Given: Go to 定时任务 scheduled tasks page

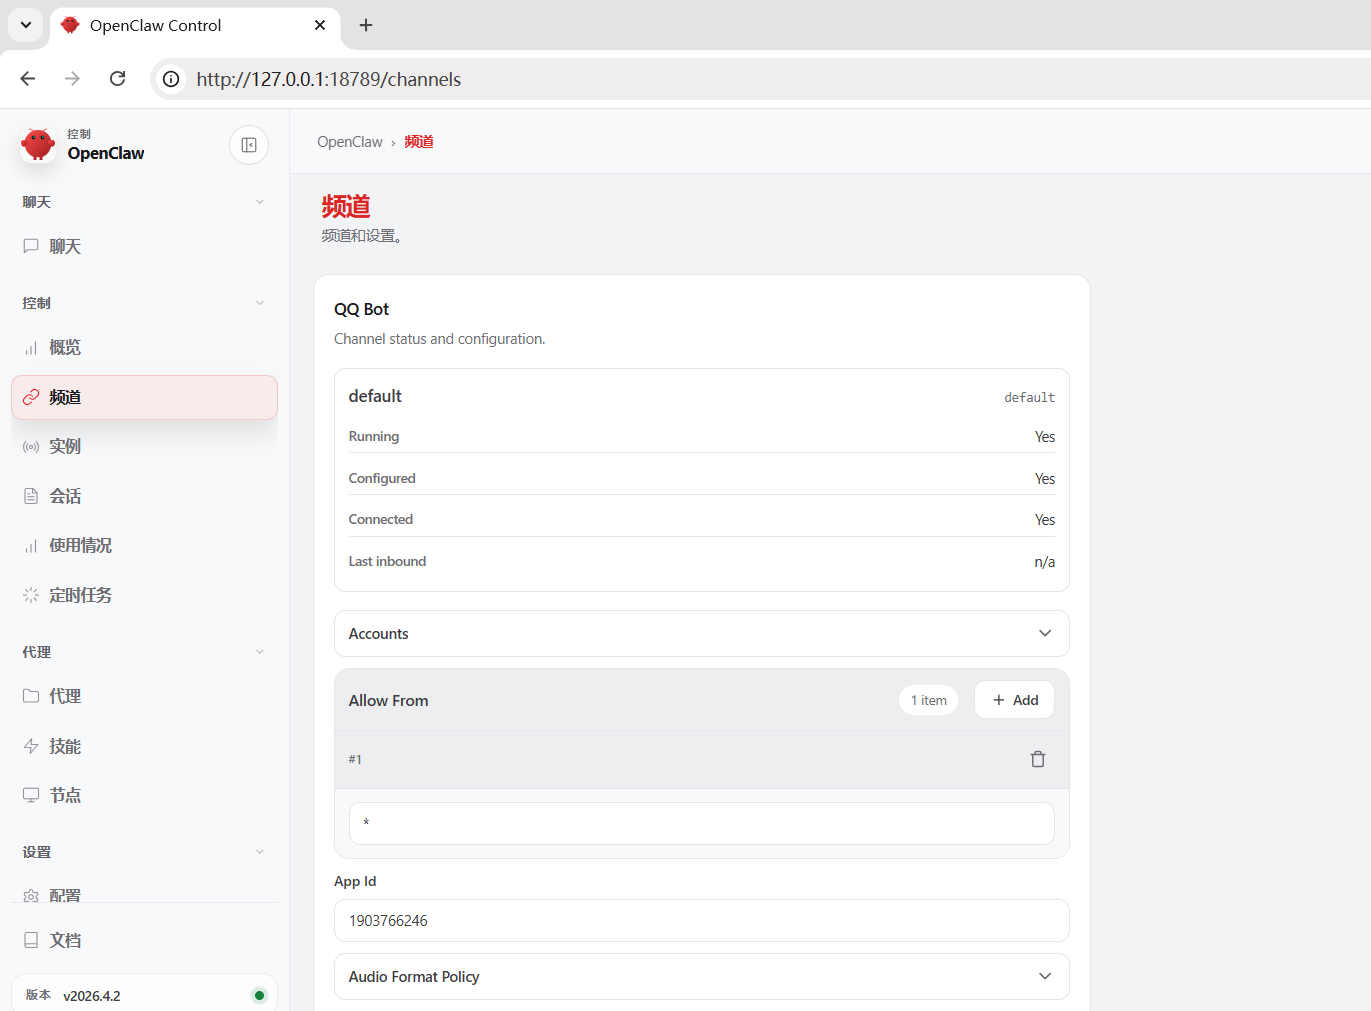Looking at the screenshot, I should (80, 595).
